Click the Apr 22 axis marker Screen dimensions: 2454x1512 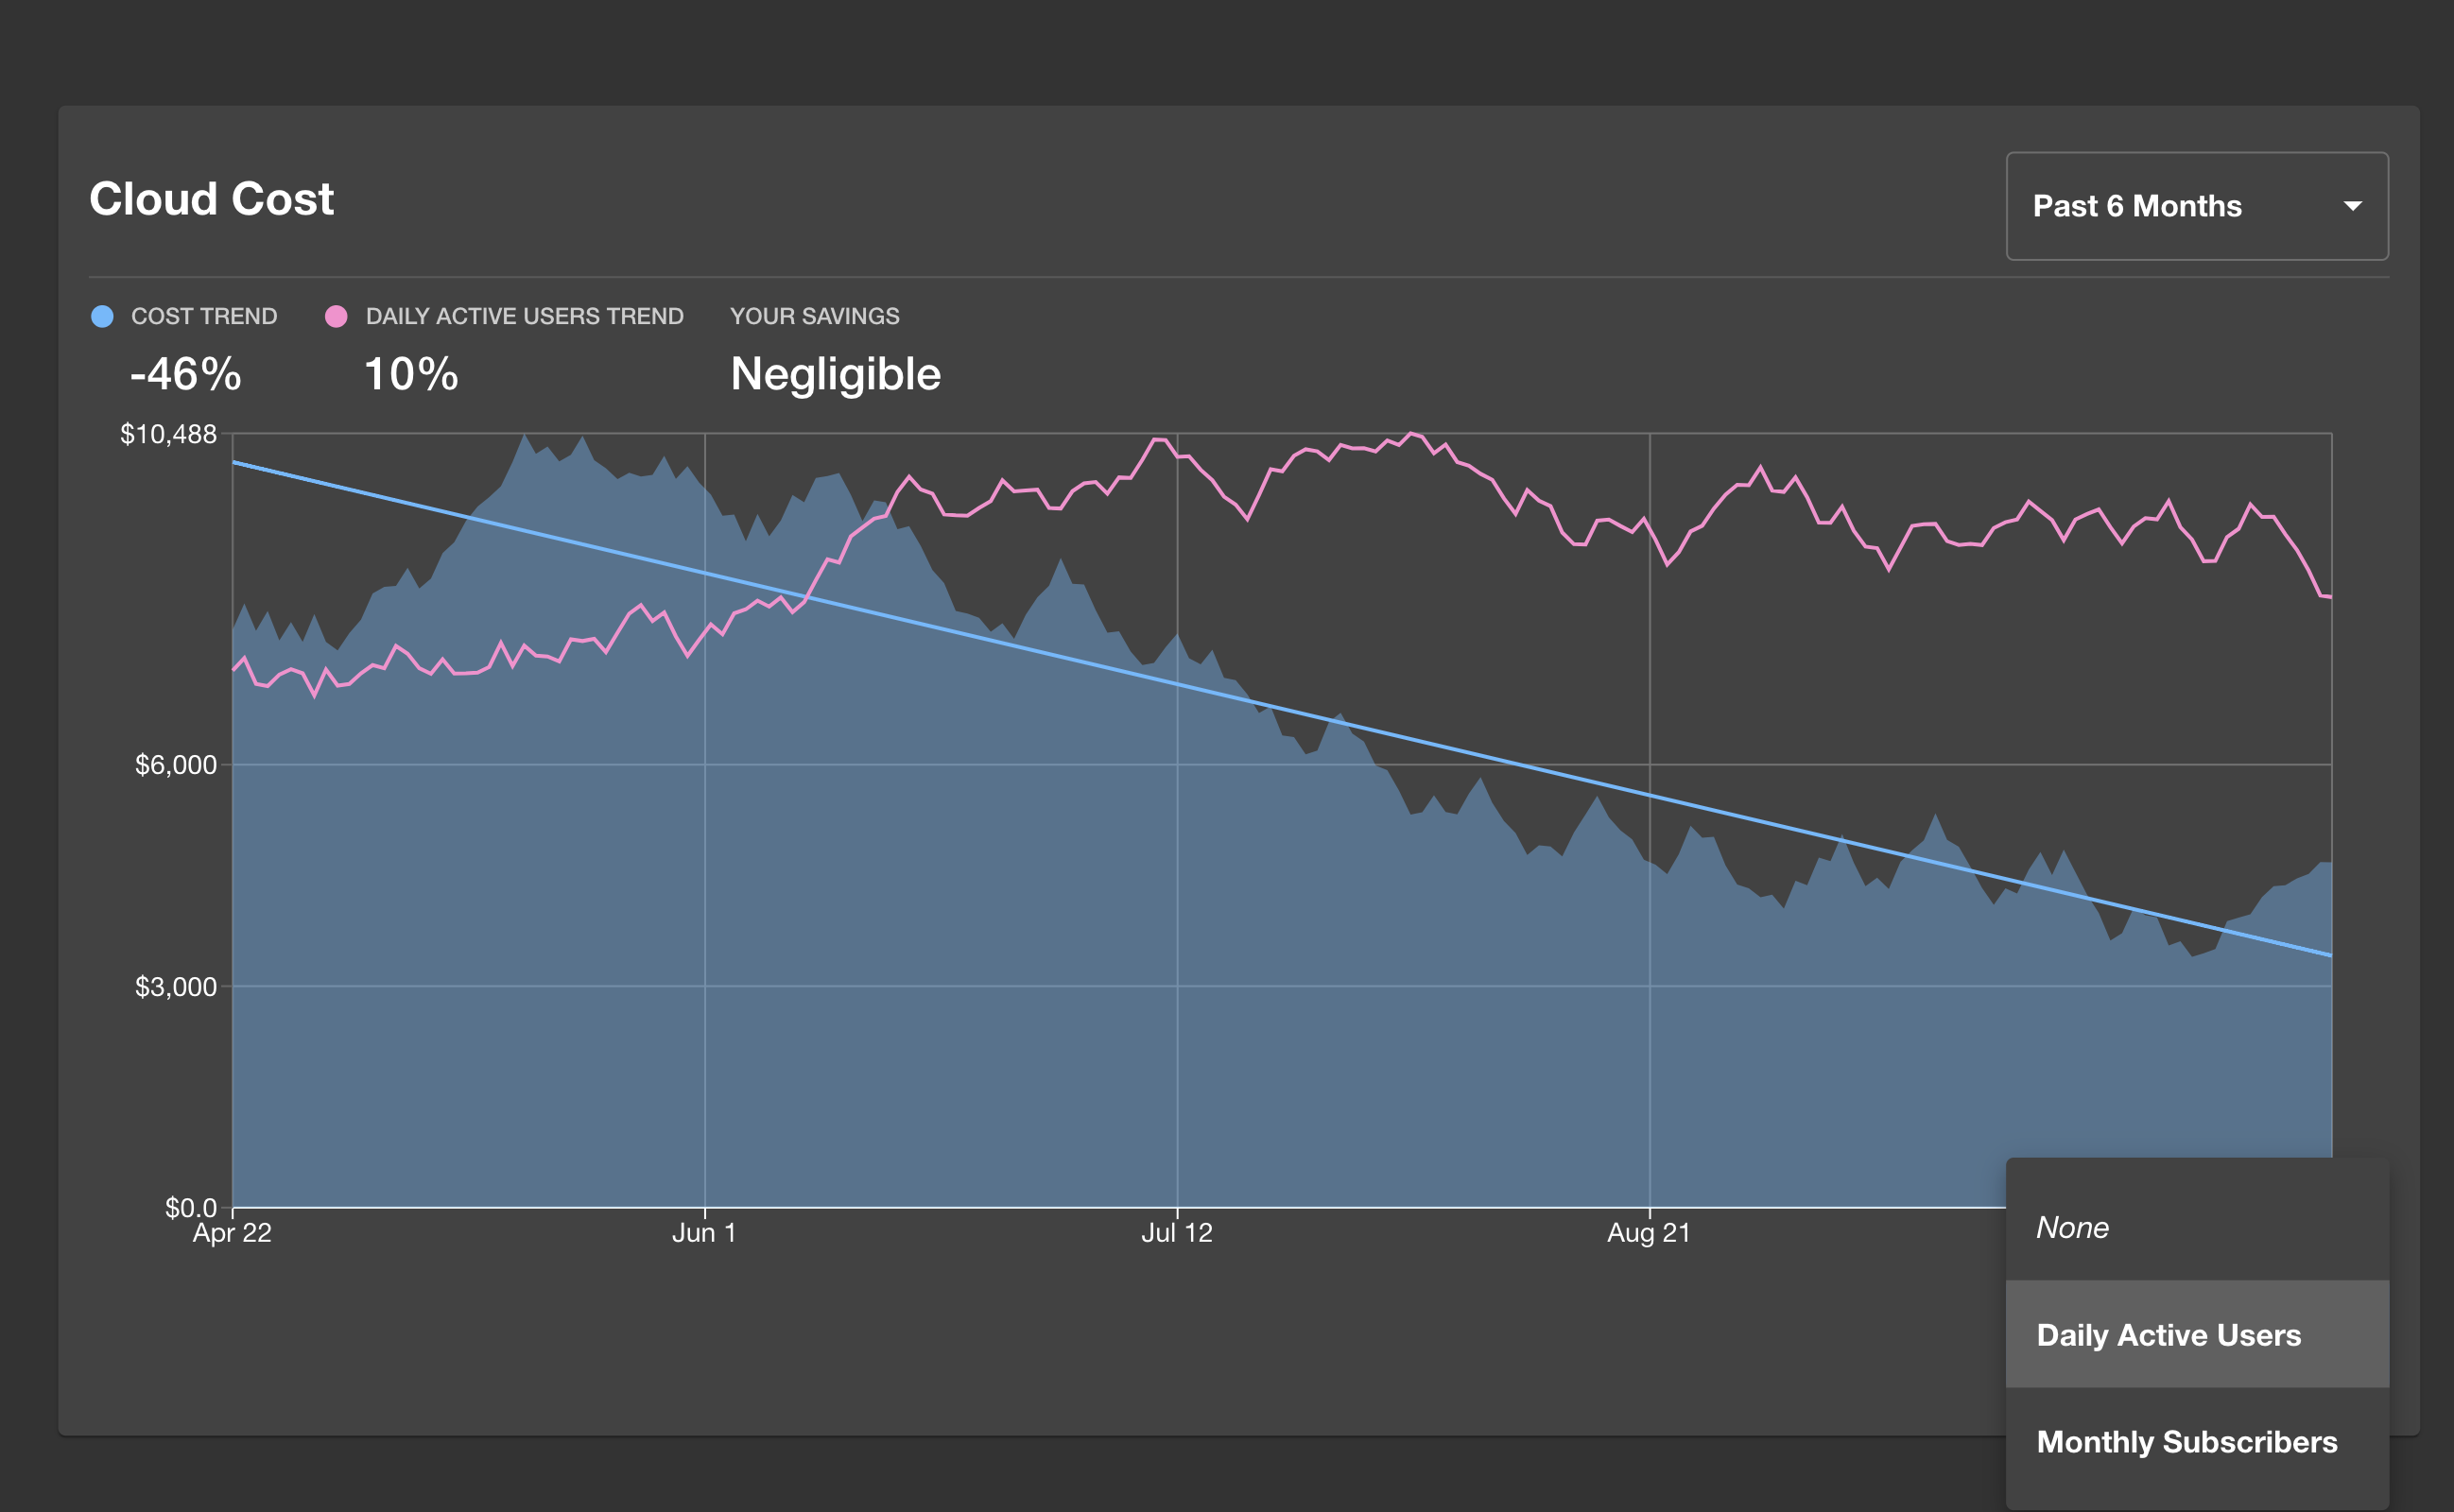[232, 1232]
